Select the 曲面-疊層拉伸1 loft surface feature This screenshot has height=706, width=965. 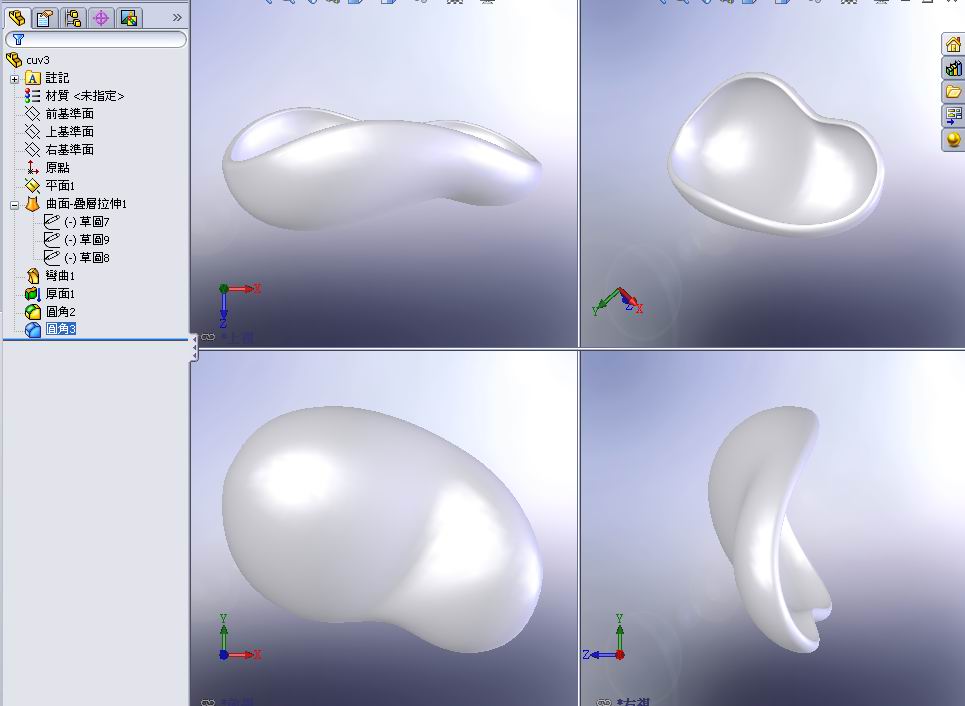[x=86, y=204]
